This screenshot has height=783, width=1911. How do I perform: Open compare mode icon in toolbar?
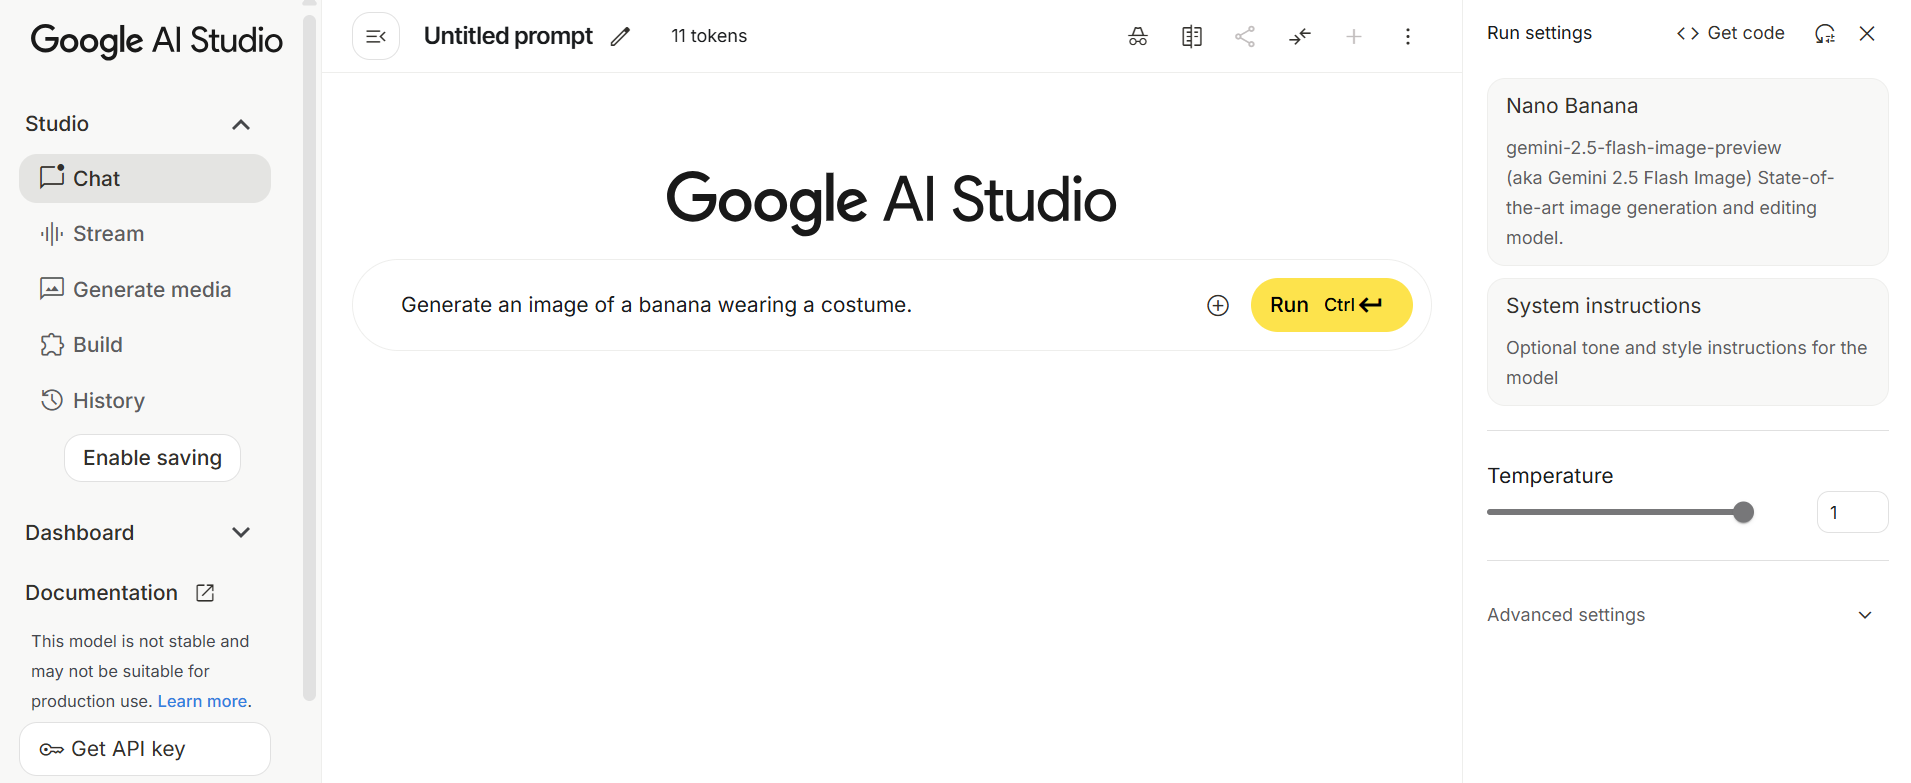pyautogui.click(x=1192, y=37)
